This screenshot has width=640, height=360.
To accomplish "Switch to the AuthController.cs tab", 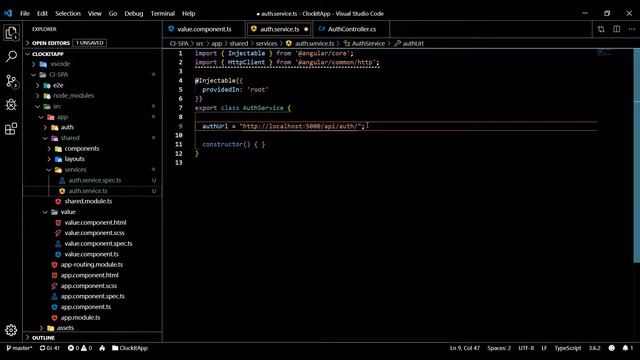I will click(351, 29).
